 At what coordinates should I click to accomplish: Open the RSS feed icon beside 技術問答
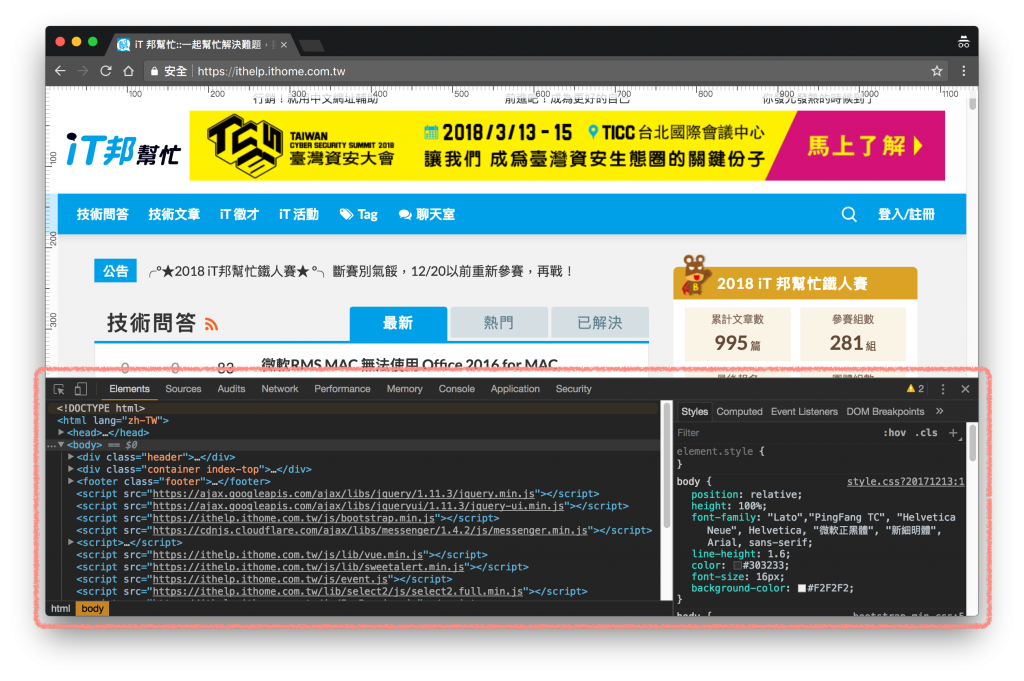211,324
